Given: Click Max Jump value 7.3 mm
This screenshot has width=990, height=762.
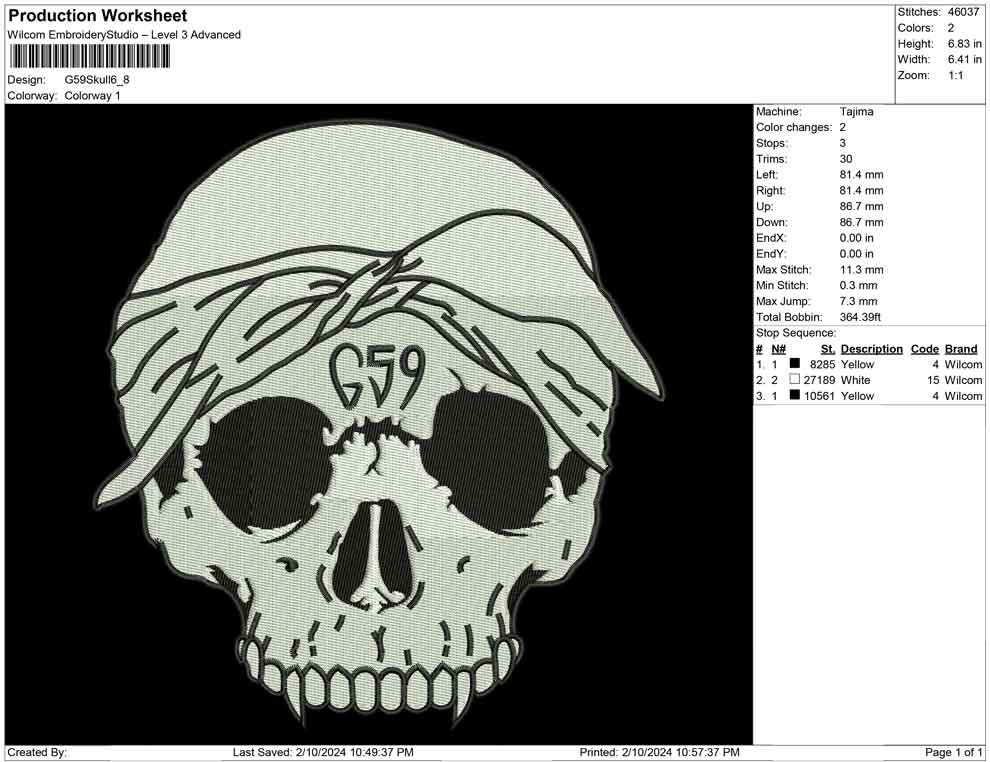Looking at the screenshot, I should pyautogui.click(x=858, y=301).
